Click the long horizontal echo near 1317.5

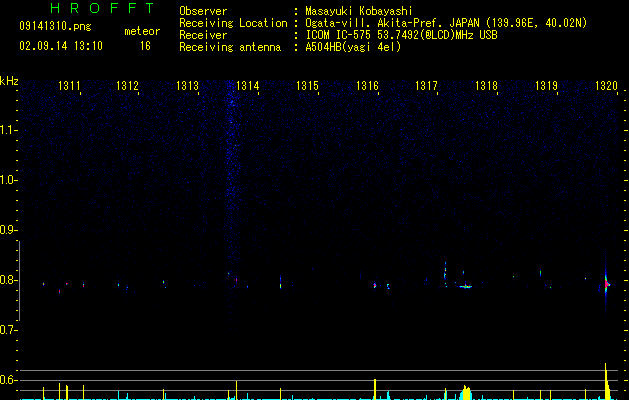(x=465, y=286)
